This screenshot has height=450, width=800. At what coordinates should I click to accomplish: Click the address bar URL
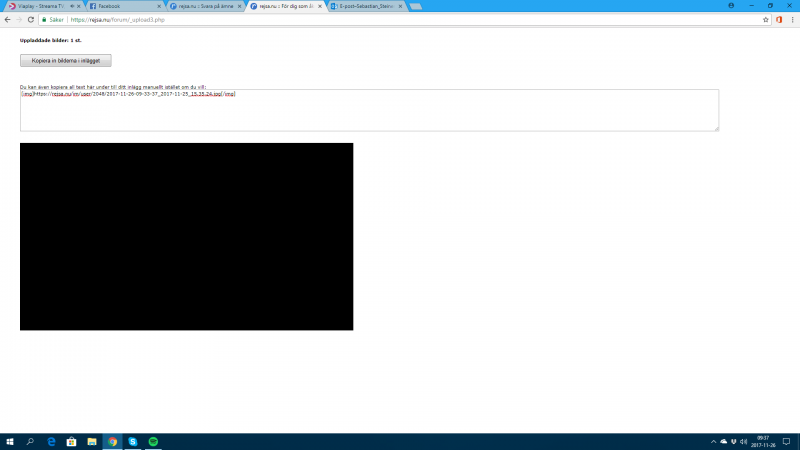click(x=117, y=20)
